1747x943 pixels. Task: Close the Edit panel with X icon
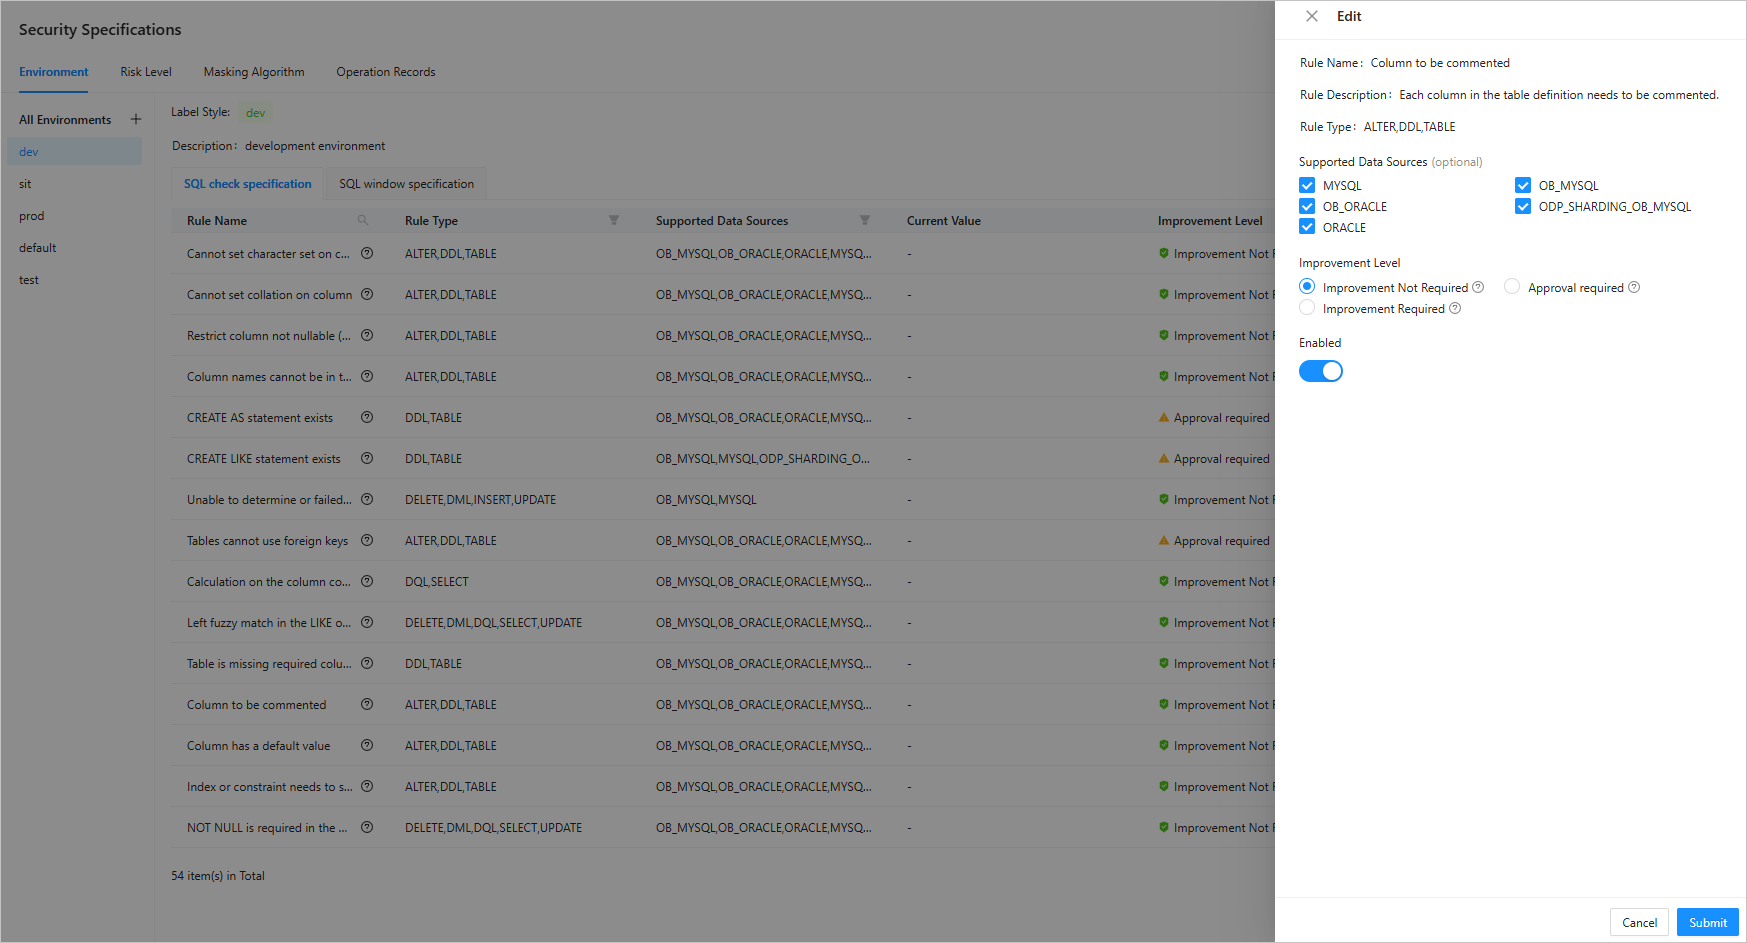1312,16
